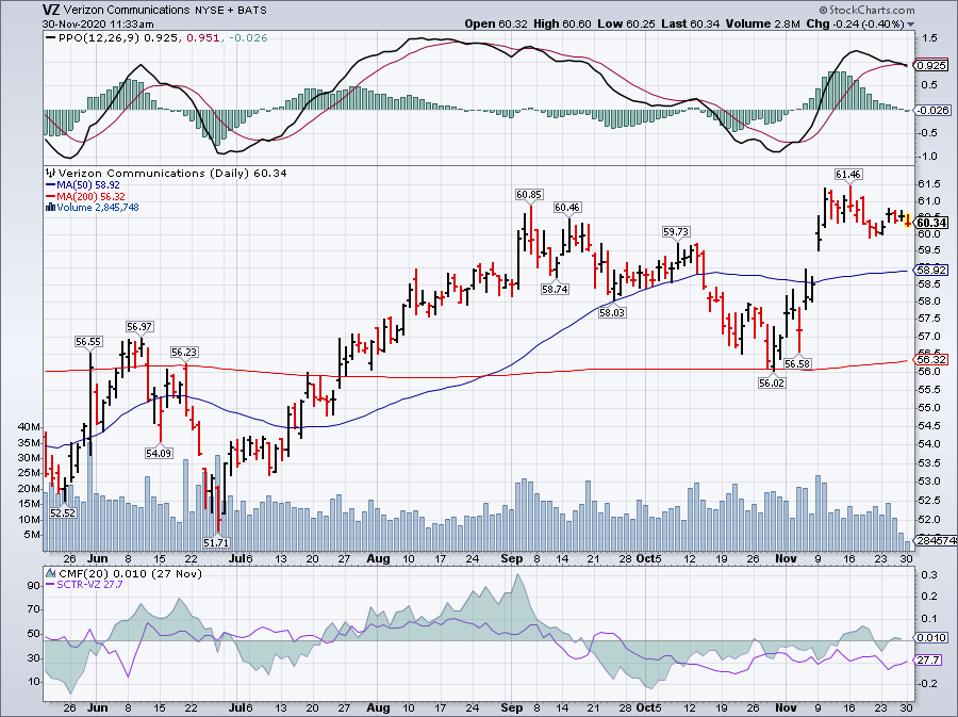Click the 60.46 price annotation
This screenshot has height=717, width=958.
567,208
